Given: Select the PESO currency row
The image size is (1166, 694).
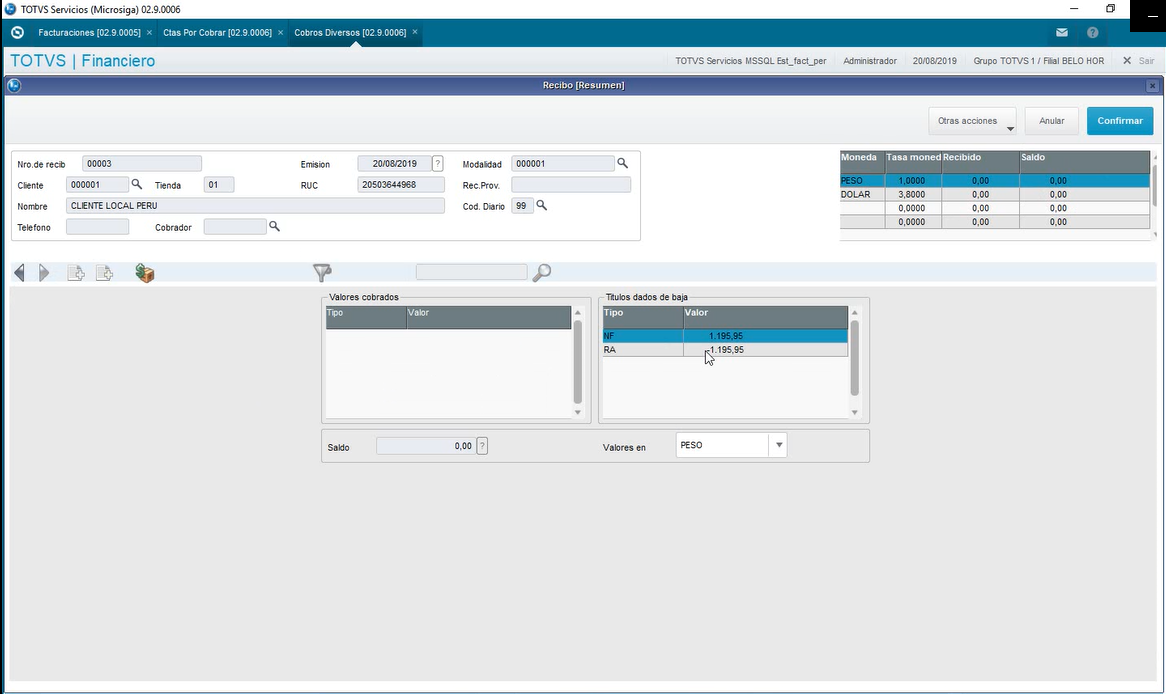Looking at the screenshot, I should [x=995, y=181].
